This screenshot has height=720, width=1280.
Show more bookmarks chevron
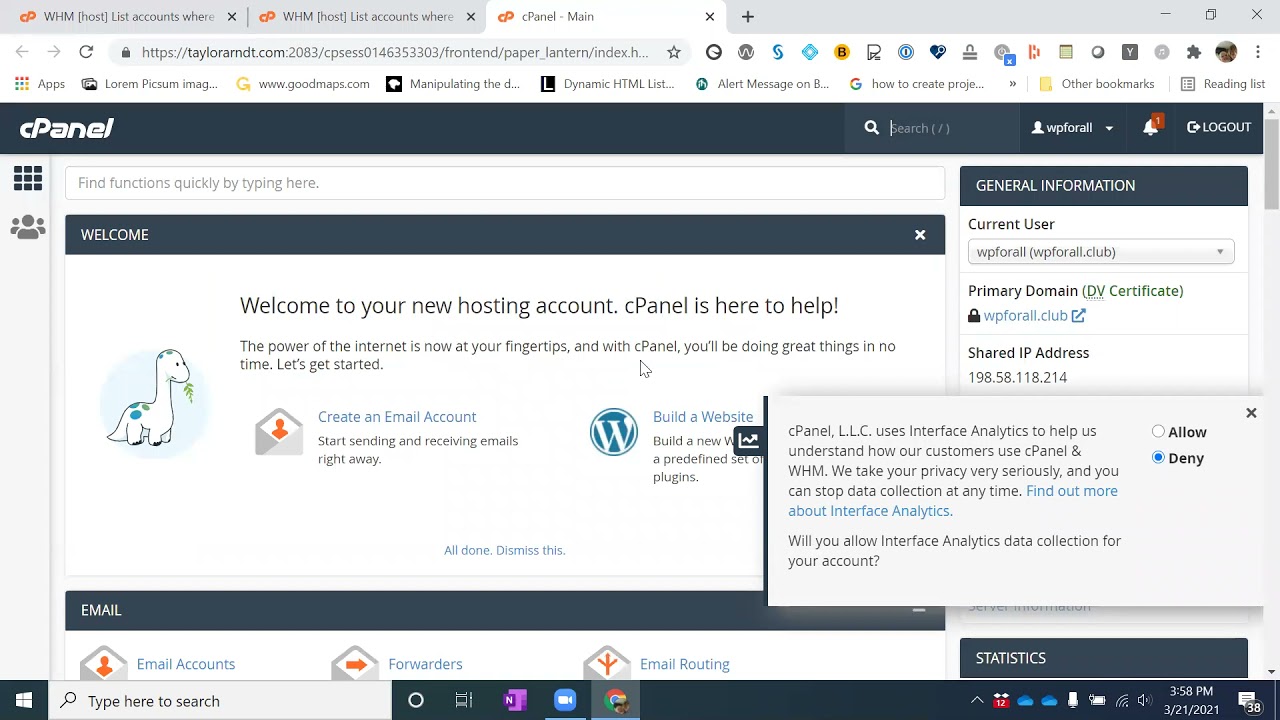pos(1012,84)
